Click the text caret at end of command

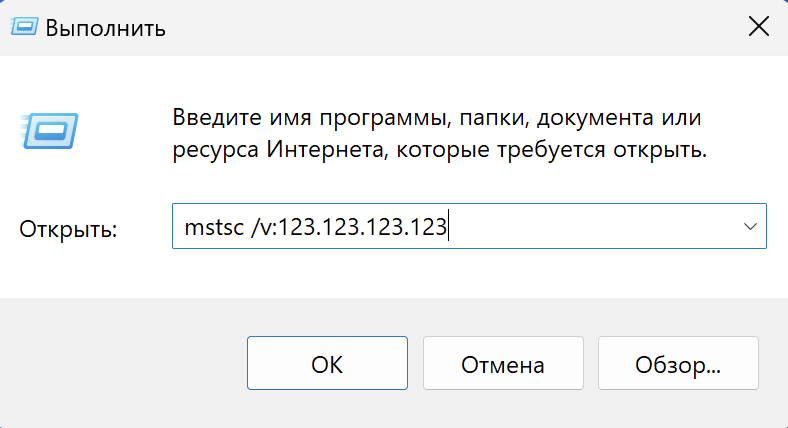(x=448, y=227)
